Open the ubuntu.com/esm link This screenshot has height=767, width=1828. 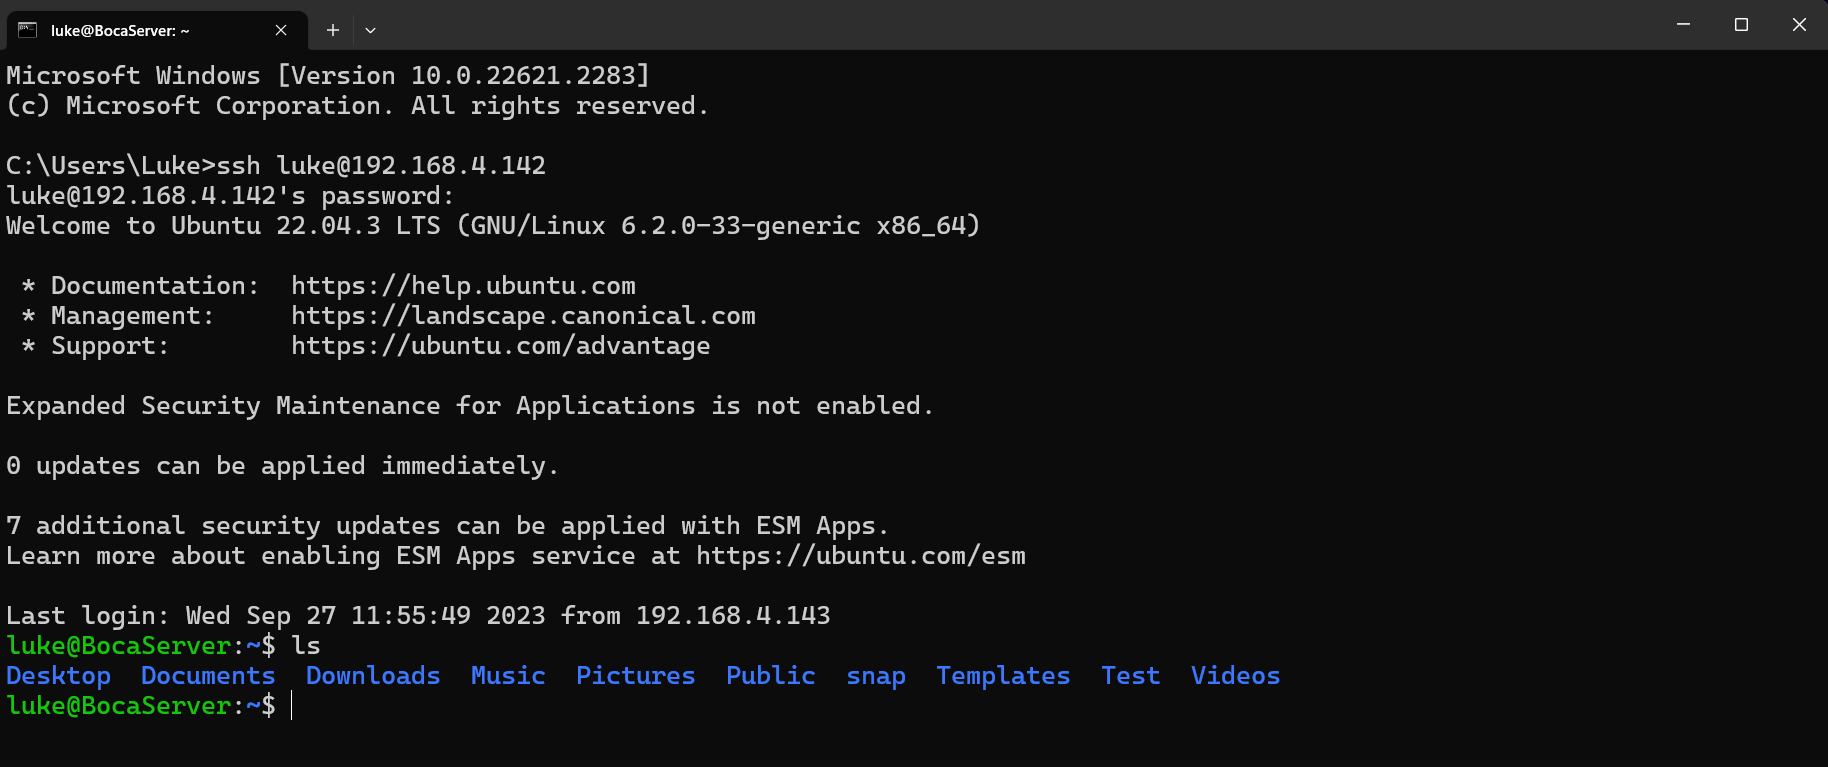coord(860,556)
